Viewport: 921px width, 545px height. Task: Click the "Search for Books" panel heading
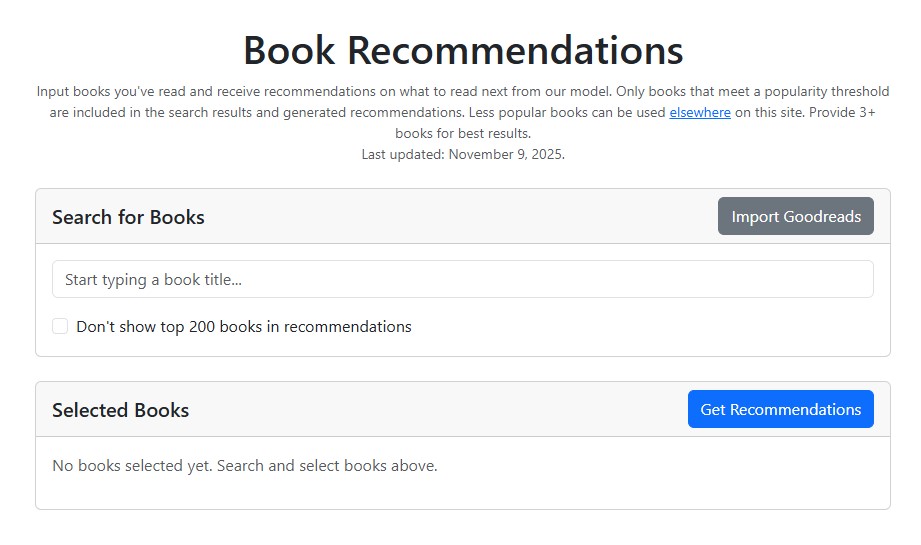click(x=128, y=217)
